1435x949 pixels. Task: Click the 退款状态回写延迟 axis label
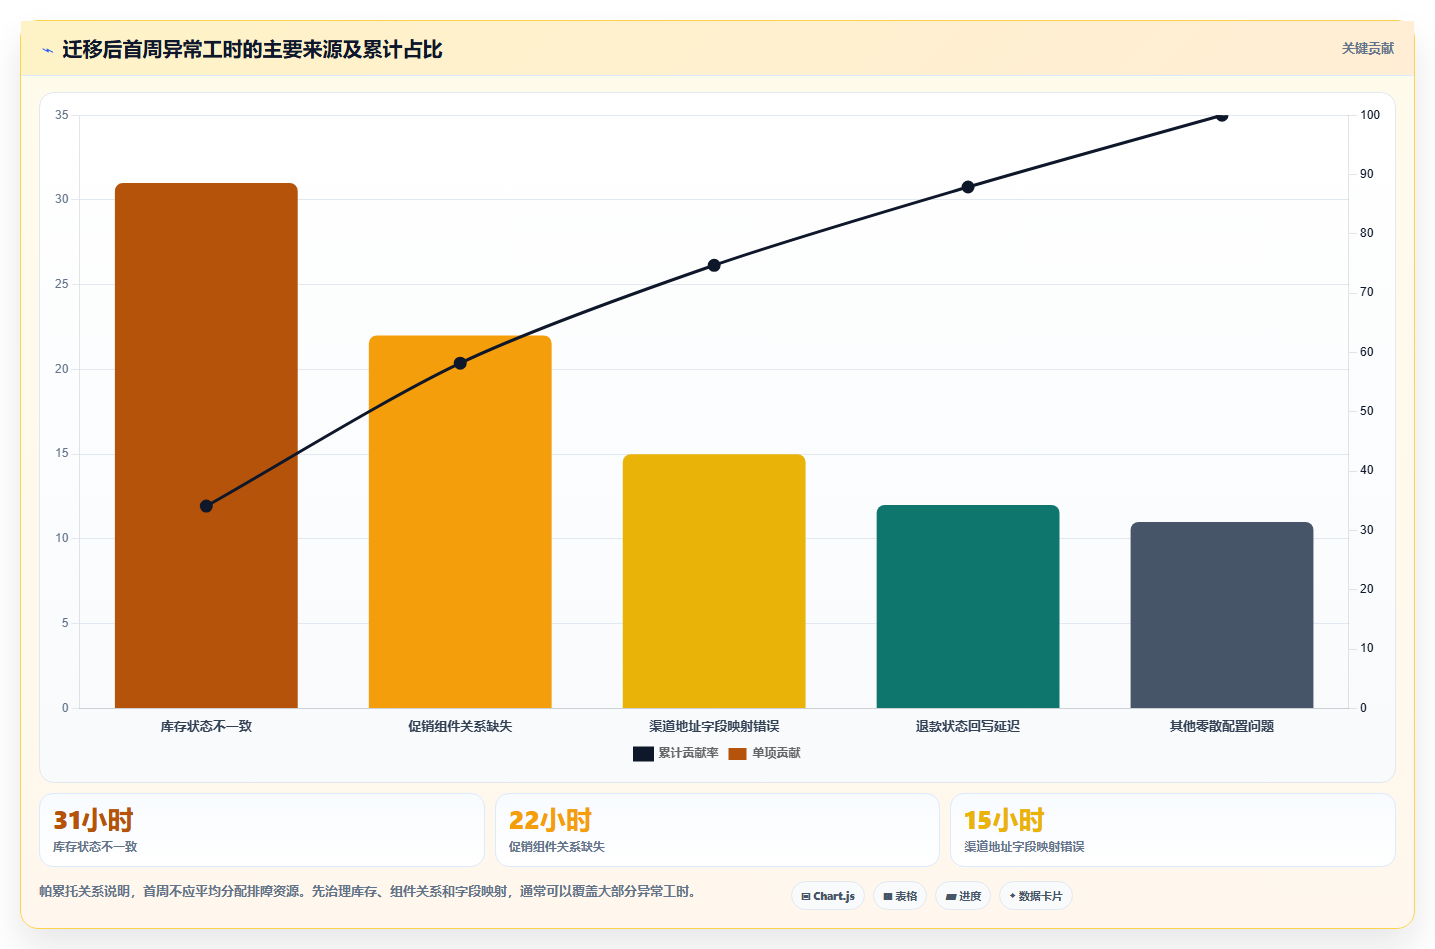[968, 726]
